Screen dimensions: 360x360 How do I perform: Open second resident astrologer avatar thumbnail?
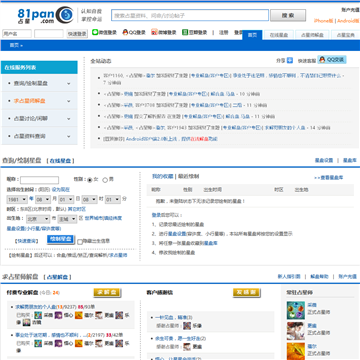click(296, 331)
